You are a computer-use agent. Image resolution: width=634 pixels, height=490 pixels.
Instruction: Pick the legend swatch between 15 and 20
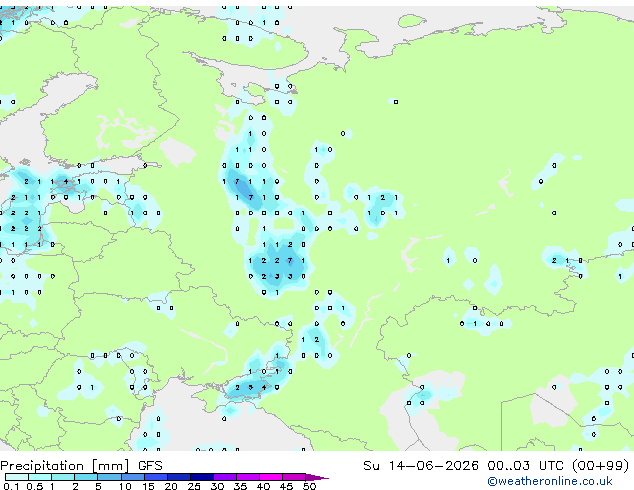pyautogui.click(x=155, y=477)
